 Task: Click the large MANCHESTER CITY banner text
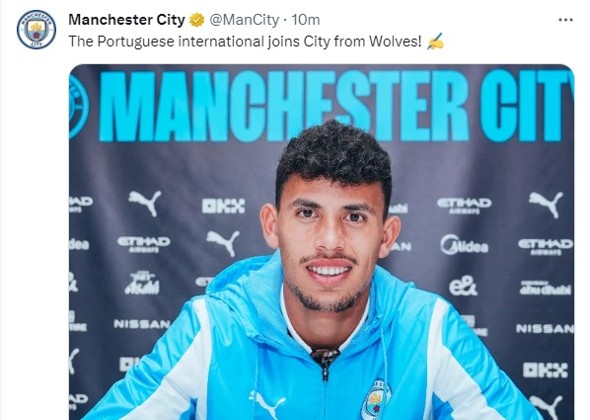click(337, 105)
